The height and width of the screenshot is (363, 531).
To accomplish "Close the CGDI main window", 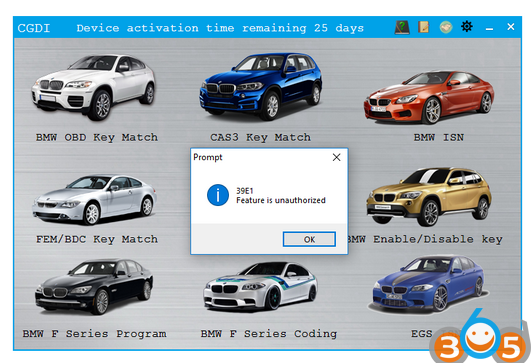I will [511, 26].
